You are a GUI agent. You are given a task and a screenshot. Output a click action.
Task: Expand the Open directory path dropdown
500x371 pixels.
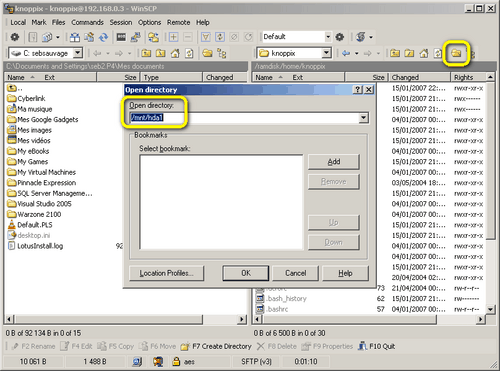pyautogui.click(x=363, y=118)
